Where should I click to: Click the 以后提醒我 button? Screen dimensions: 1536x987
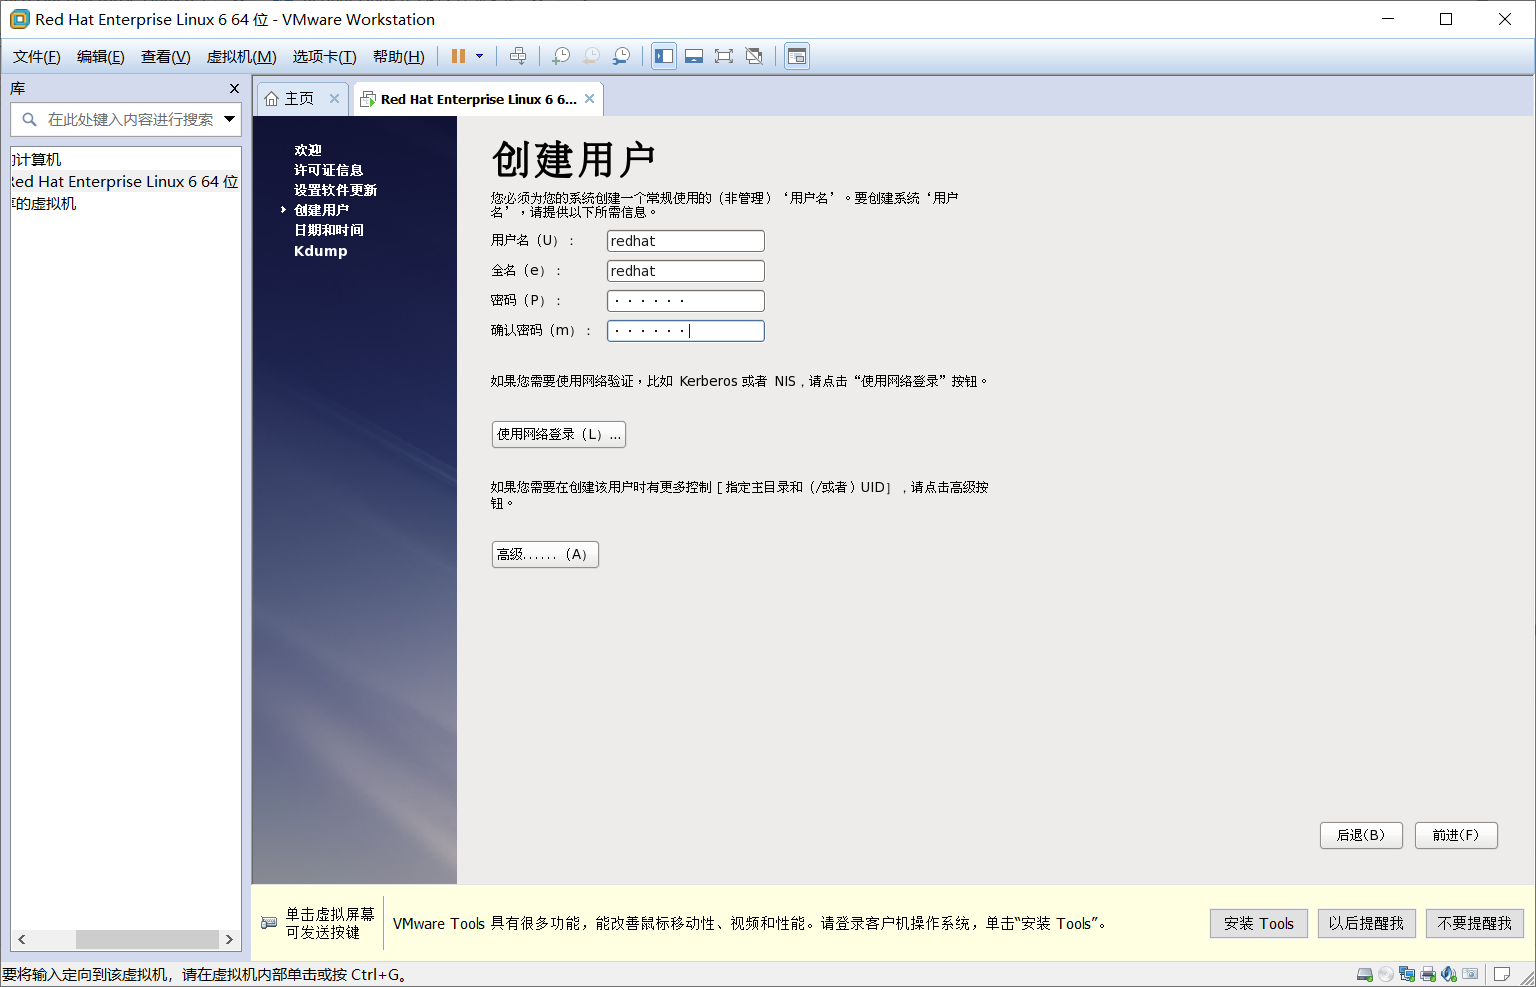click(x=1366, y=923)
